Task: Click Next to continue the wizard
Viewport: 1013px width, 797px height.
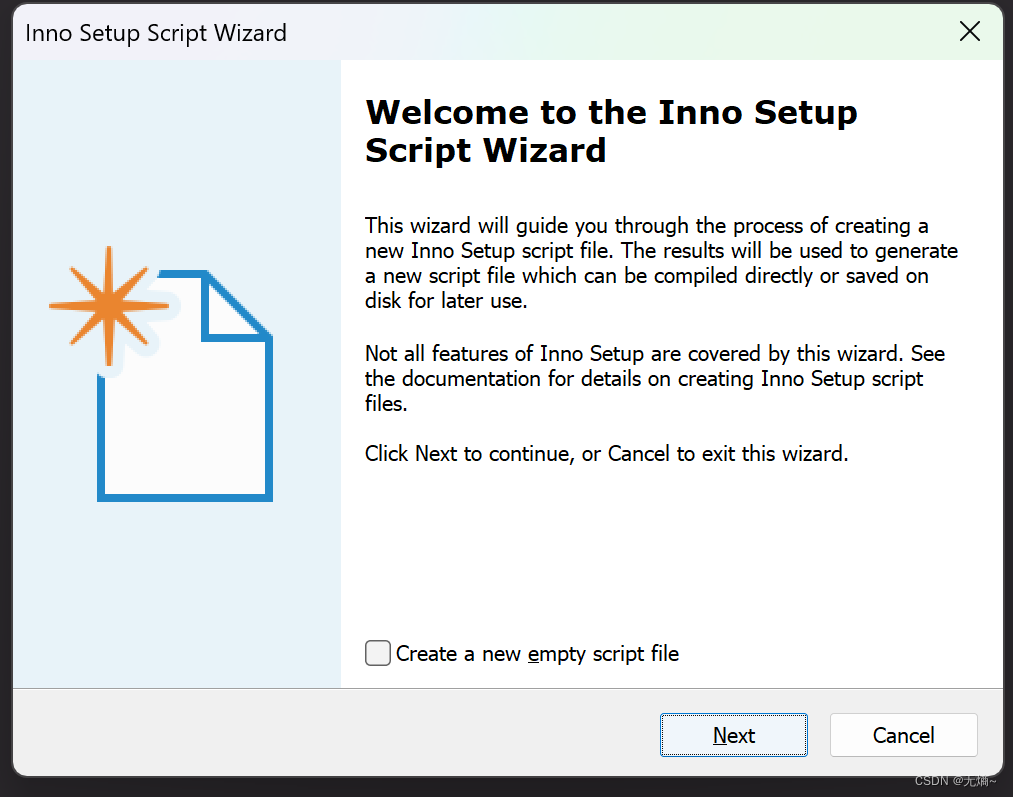Action: 733,735
